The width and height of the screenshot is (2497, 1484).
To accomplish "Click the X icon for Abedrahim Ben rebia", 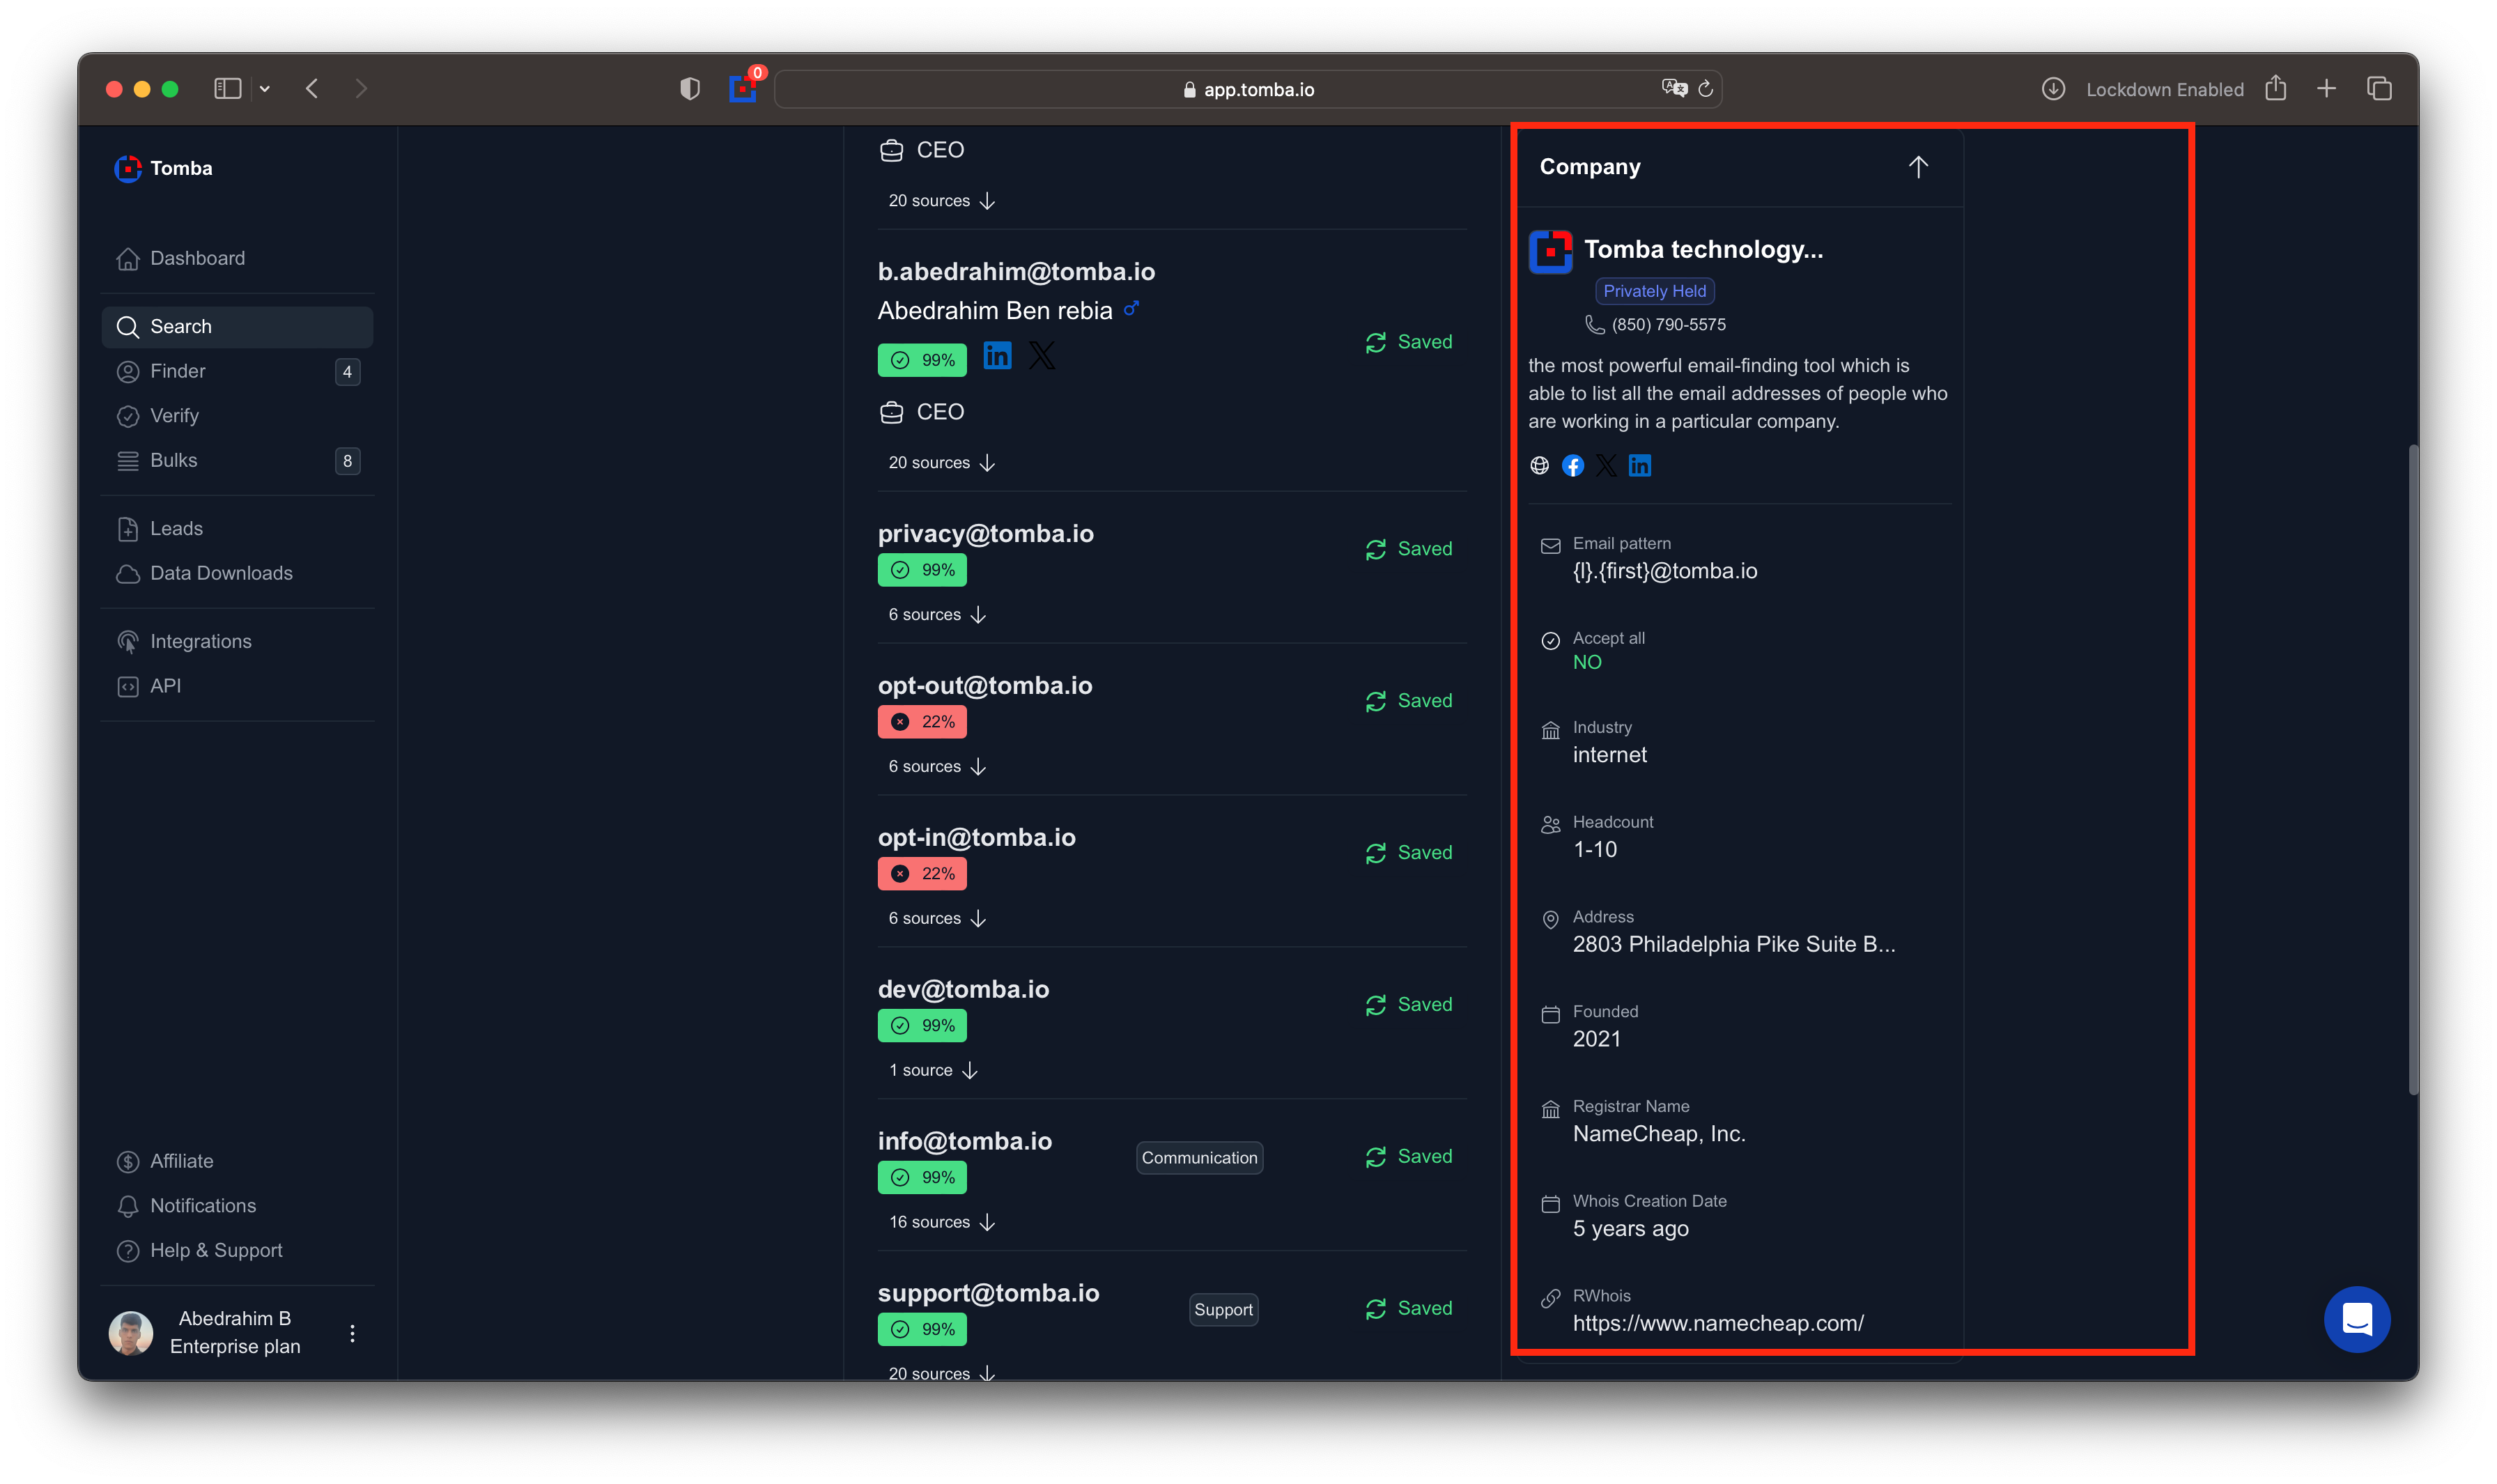I will coord(1041,356).
